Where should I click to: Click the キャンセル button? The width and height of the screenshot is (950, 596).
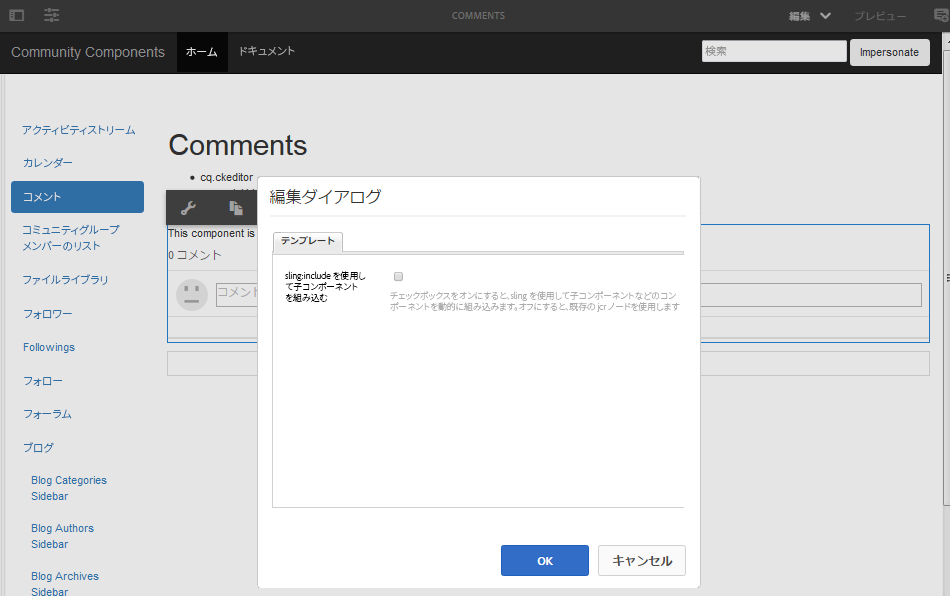(x=642, y=560)
